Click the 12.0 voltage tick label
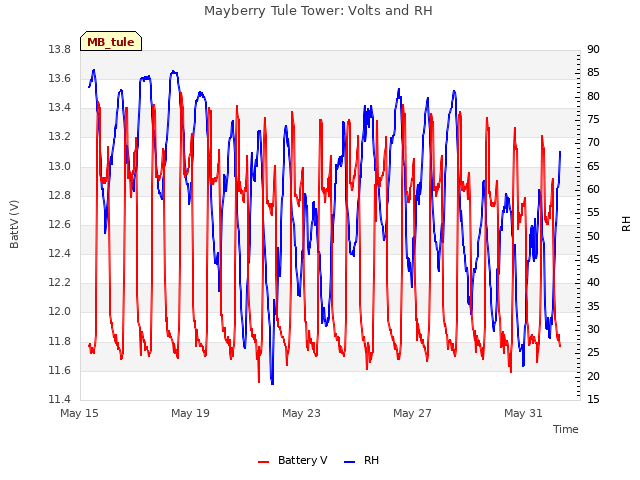This screenshot has width=640, height=480. pos(60,312)
